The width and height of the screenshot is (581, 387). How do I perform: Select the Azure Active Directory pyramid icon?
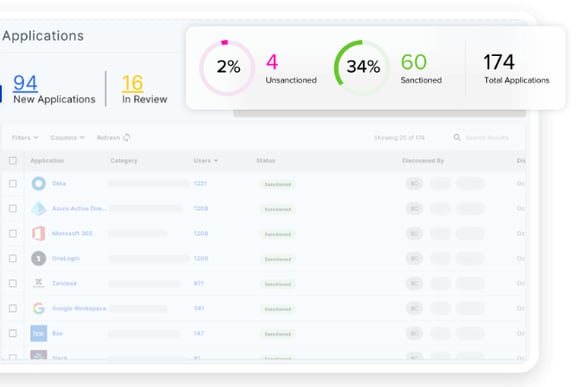tap(39, 208)
